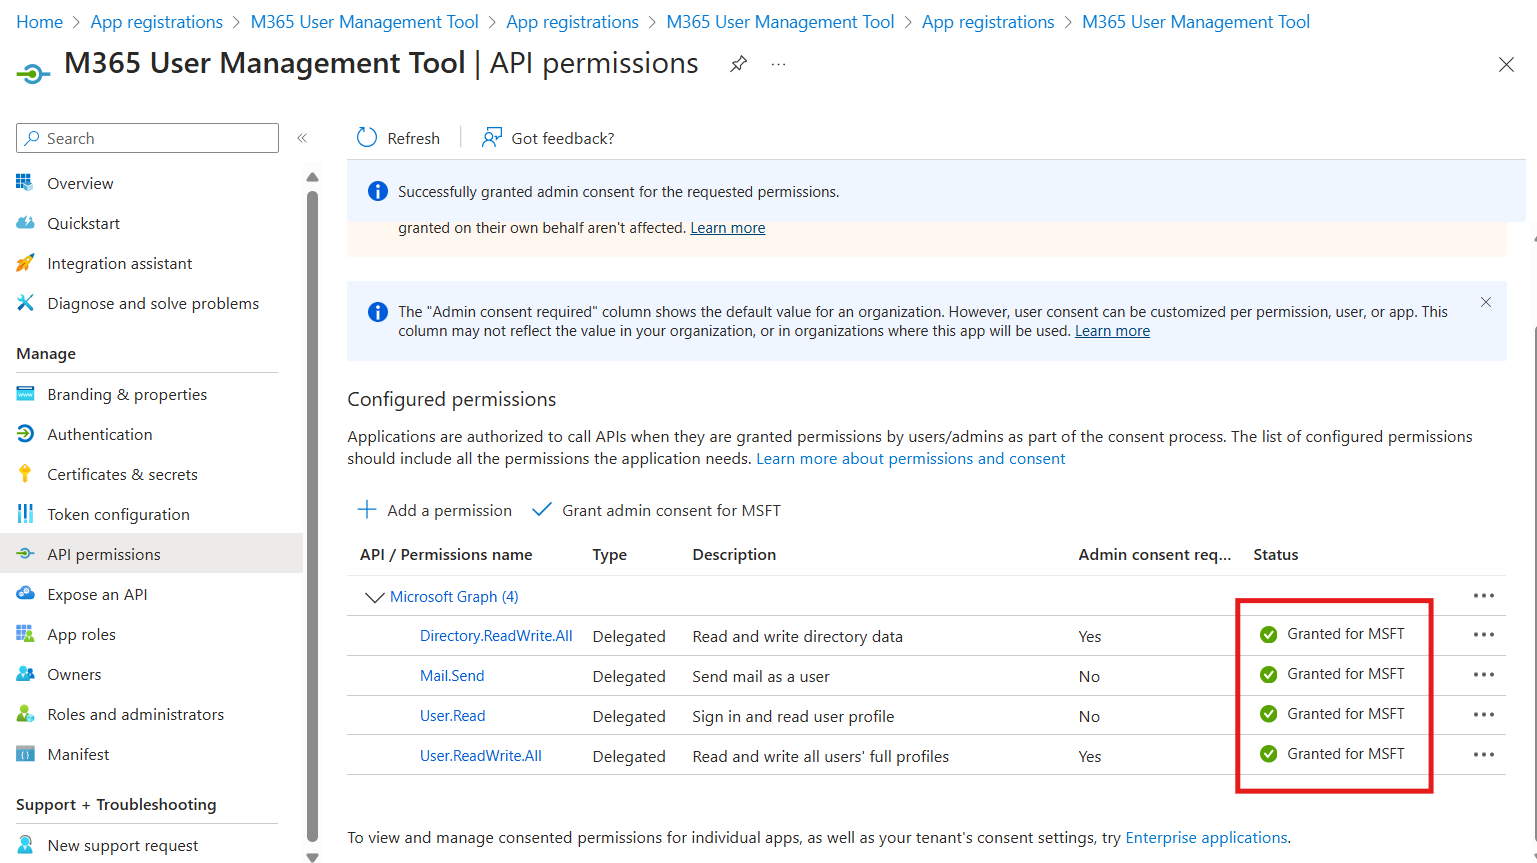Screen dimensions: 1537x863
Task: Open ellipsis menu for Mail.Send row
Action: [x=1484, y=675]
